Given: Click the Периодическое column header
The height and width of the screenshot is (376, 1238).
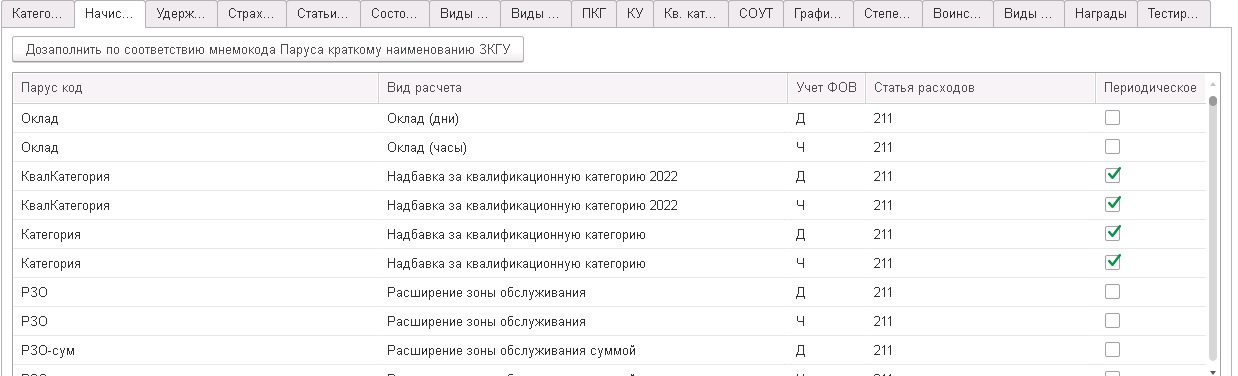Looking at the screenshot, I should tap(1150, 88).
